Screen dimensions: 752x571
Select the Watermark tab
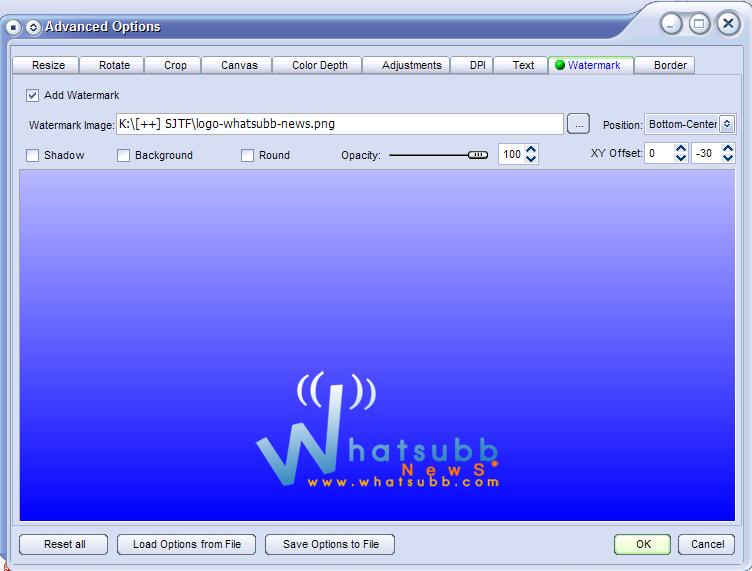[591, 65]
